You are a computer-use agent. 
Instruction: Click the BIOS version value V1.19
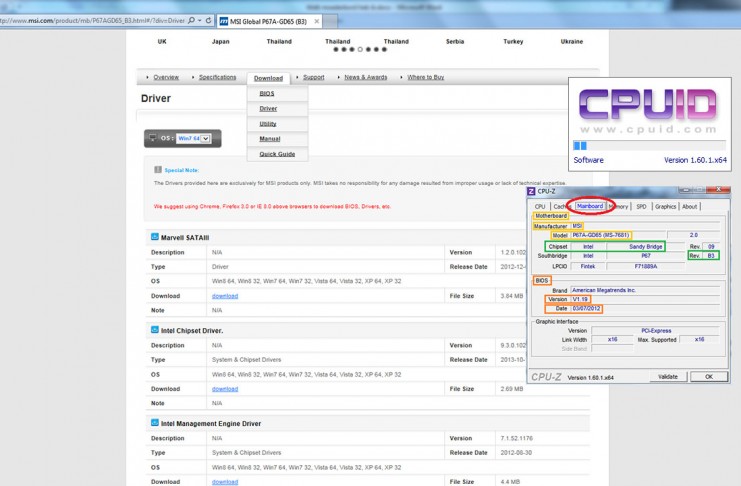click(x=580, y=299)
